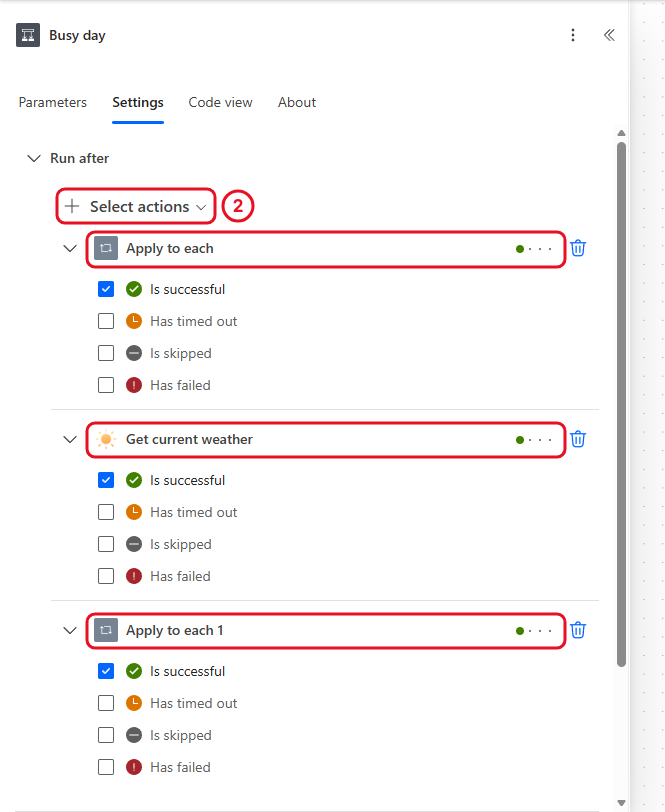Viewport: 665px width, 812px height.
Task: Check Is skipped under Get current weather
Action: tap(106, 544)
